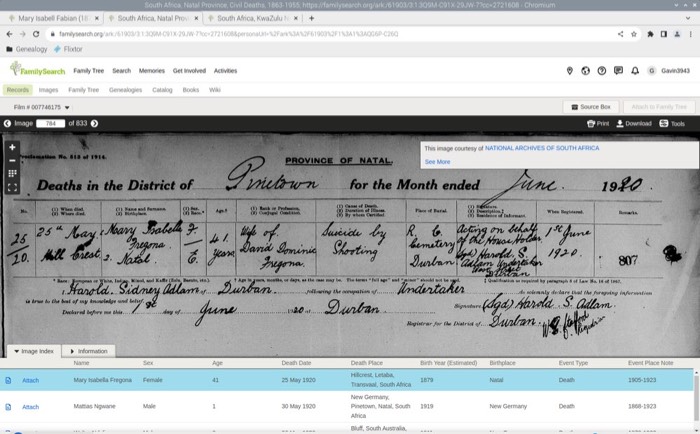Open the help question mark icon
Screen dimensions: 700x434
coord(602,71)
